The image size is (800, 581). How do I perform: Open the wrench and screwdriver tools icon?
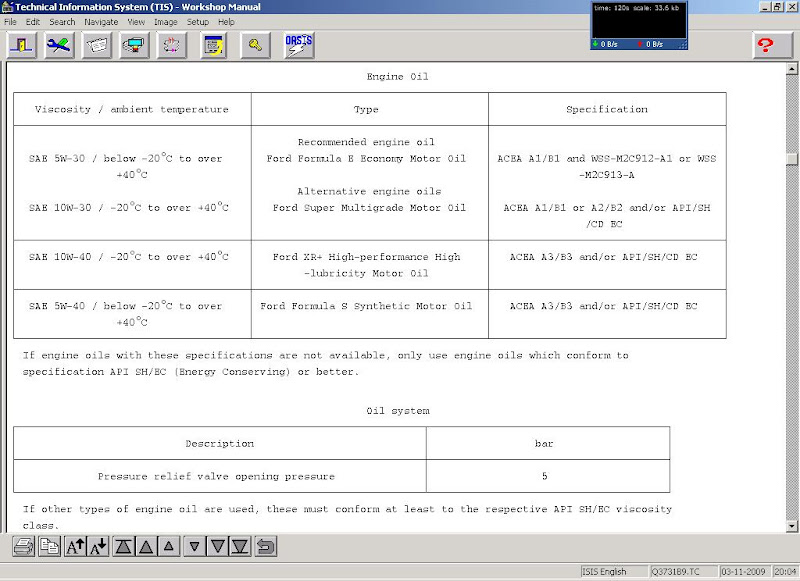(59, 45)
